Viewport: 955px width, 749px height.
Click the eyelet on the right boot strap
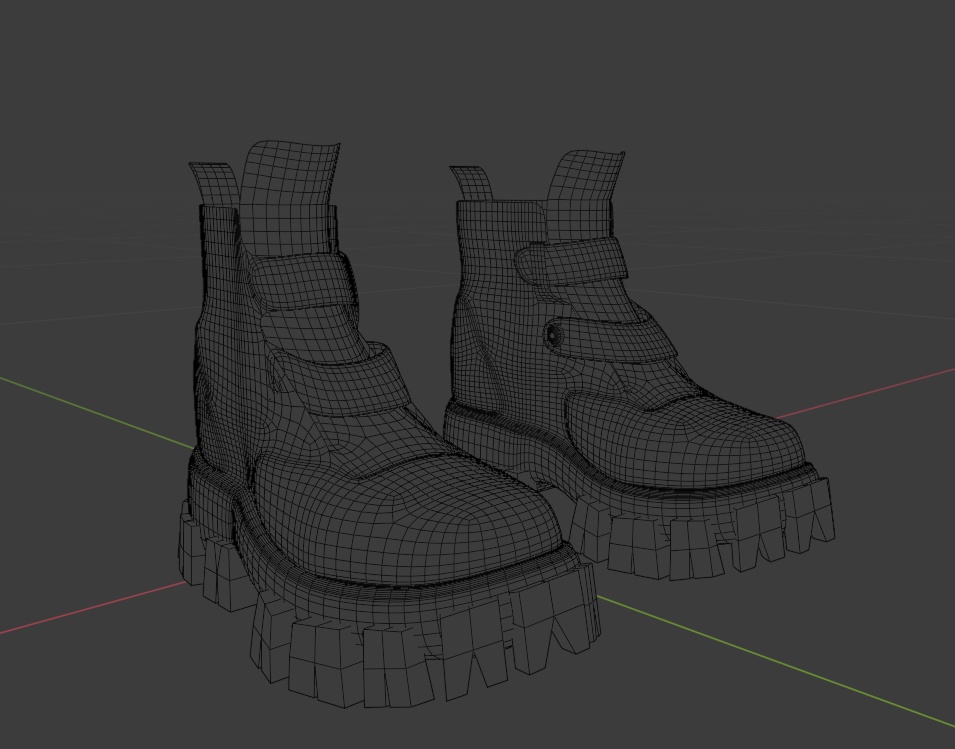pyautogui.click(x=551, y=333)
